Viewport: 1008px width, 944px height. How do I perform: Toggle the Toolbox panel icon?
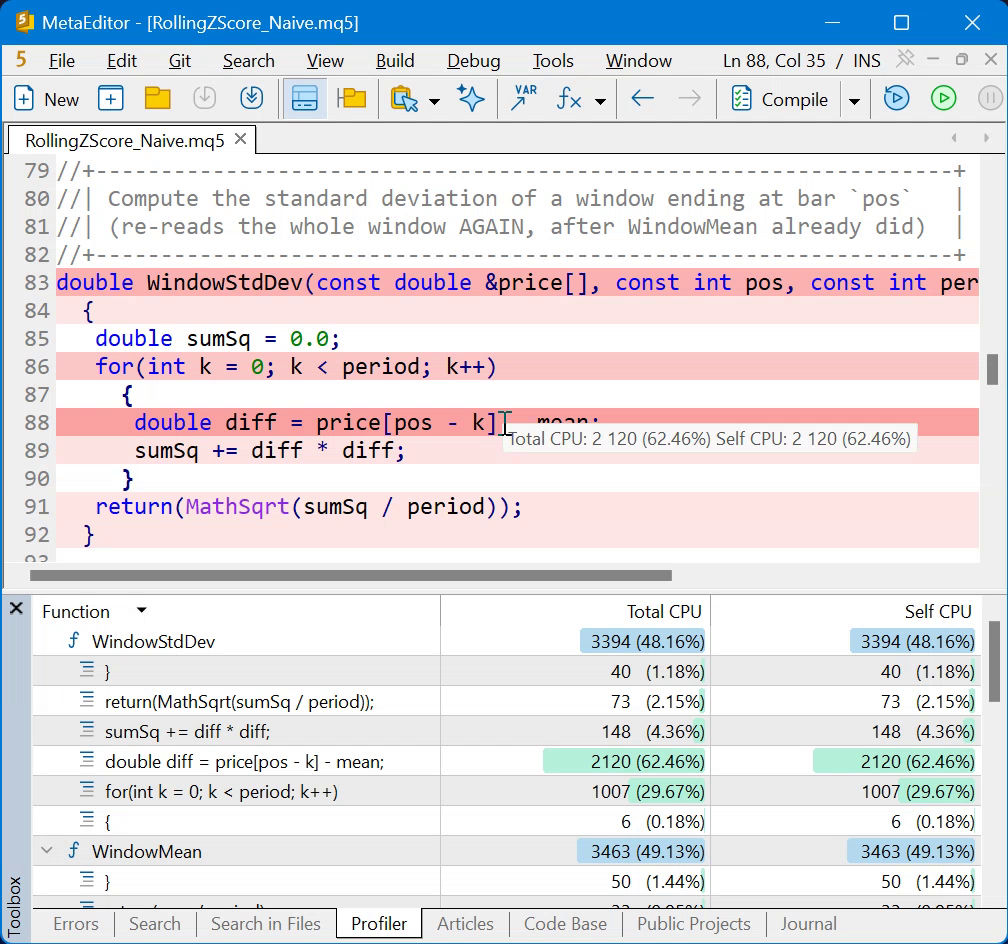304,99
